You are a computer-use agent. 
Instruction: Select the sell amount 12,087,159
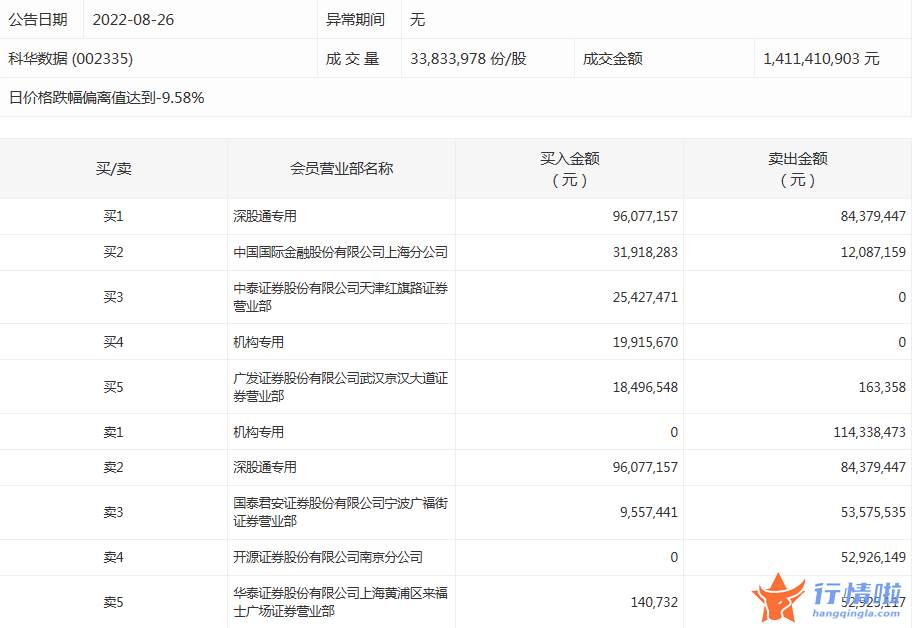pyautogui.click(x=873, y=252)
